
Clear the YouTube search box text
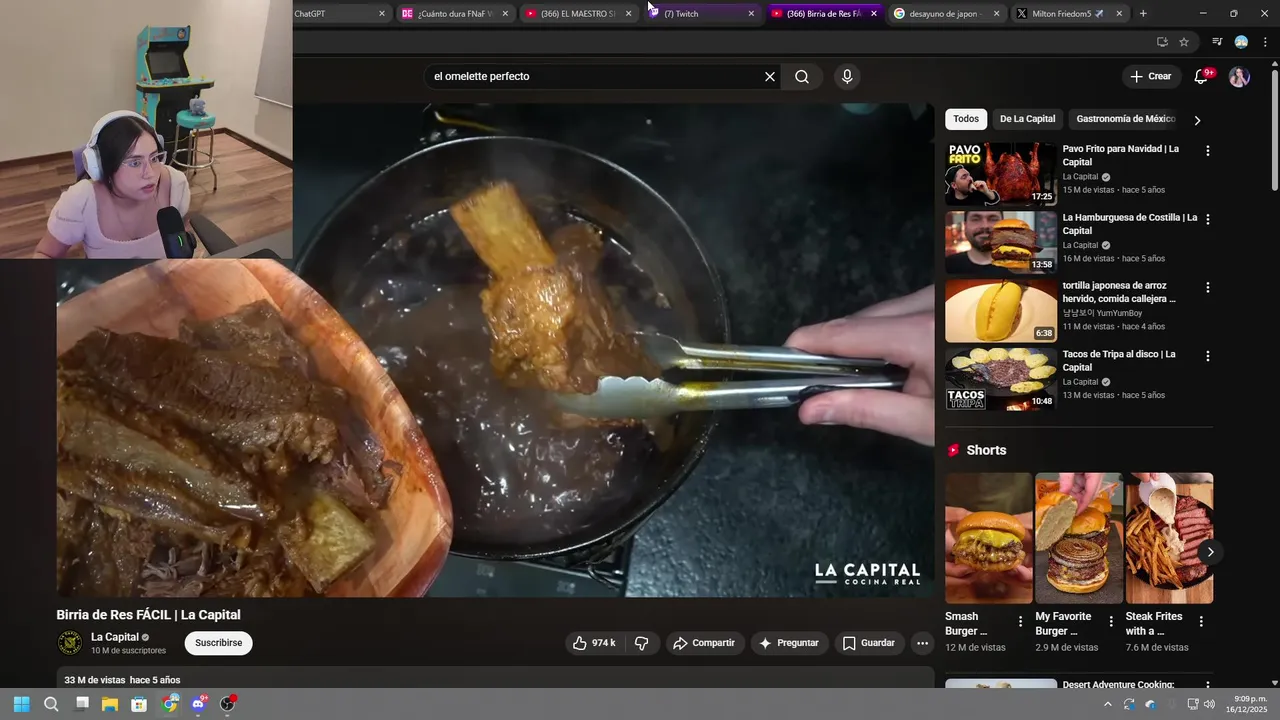coord(770,77)
